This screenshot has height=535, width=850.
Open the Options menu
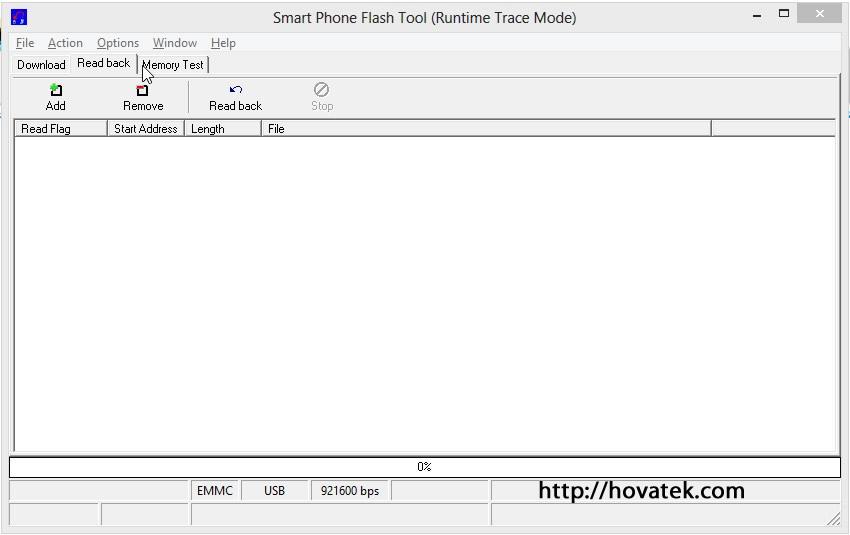[x=118, y=43]
